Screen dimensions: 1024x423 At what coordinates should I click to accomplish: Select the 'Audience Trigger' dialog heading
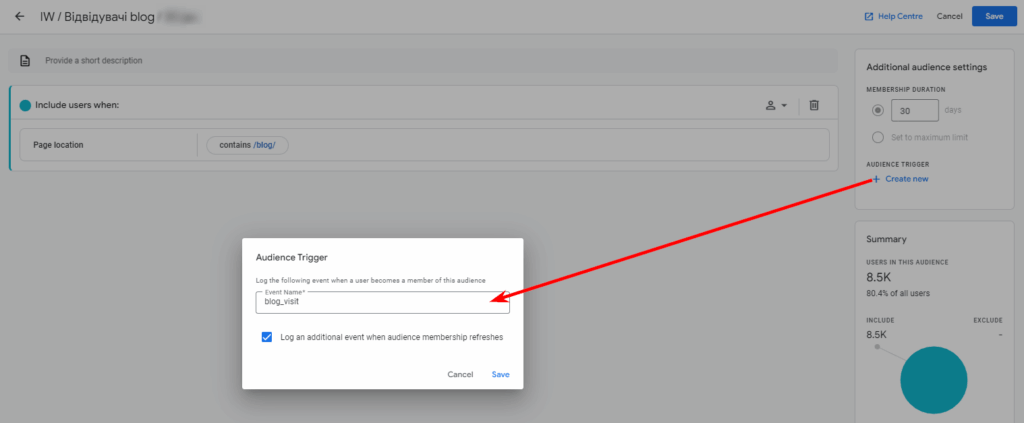coord(291,257)
